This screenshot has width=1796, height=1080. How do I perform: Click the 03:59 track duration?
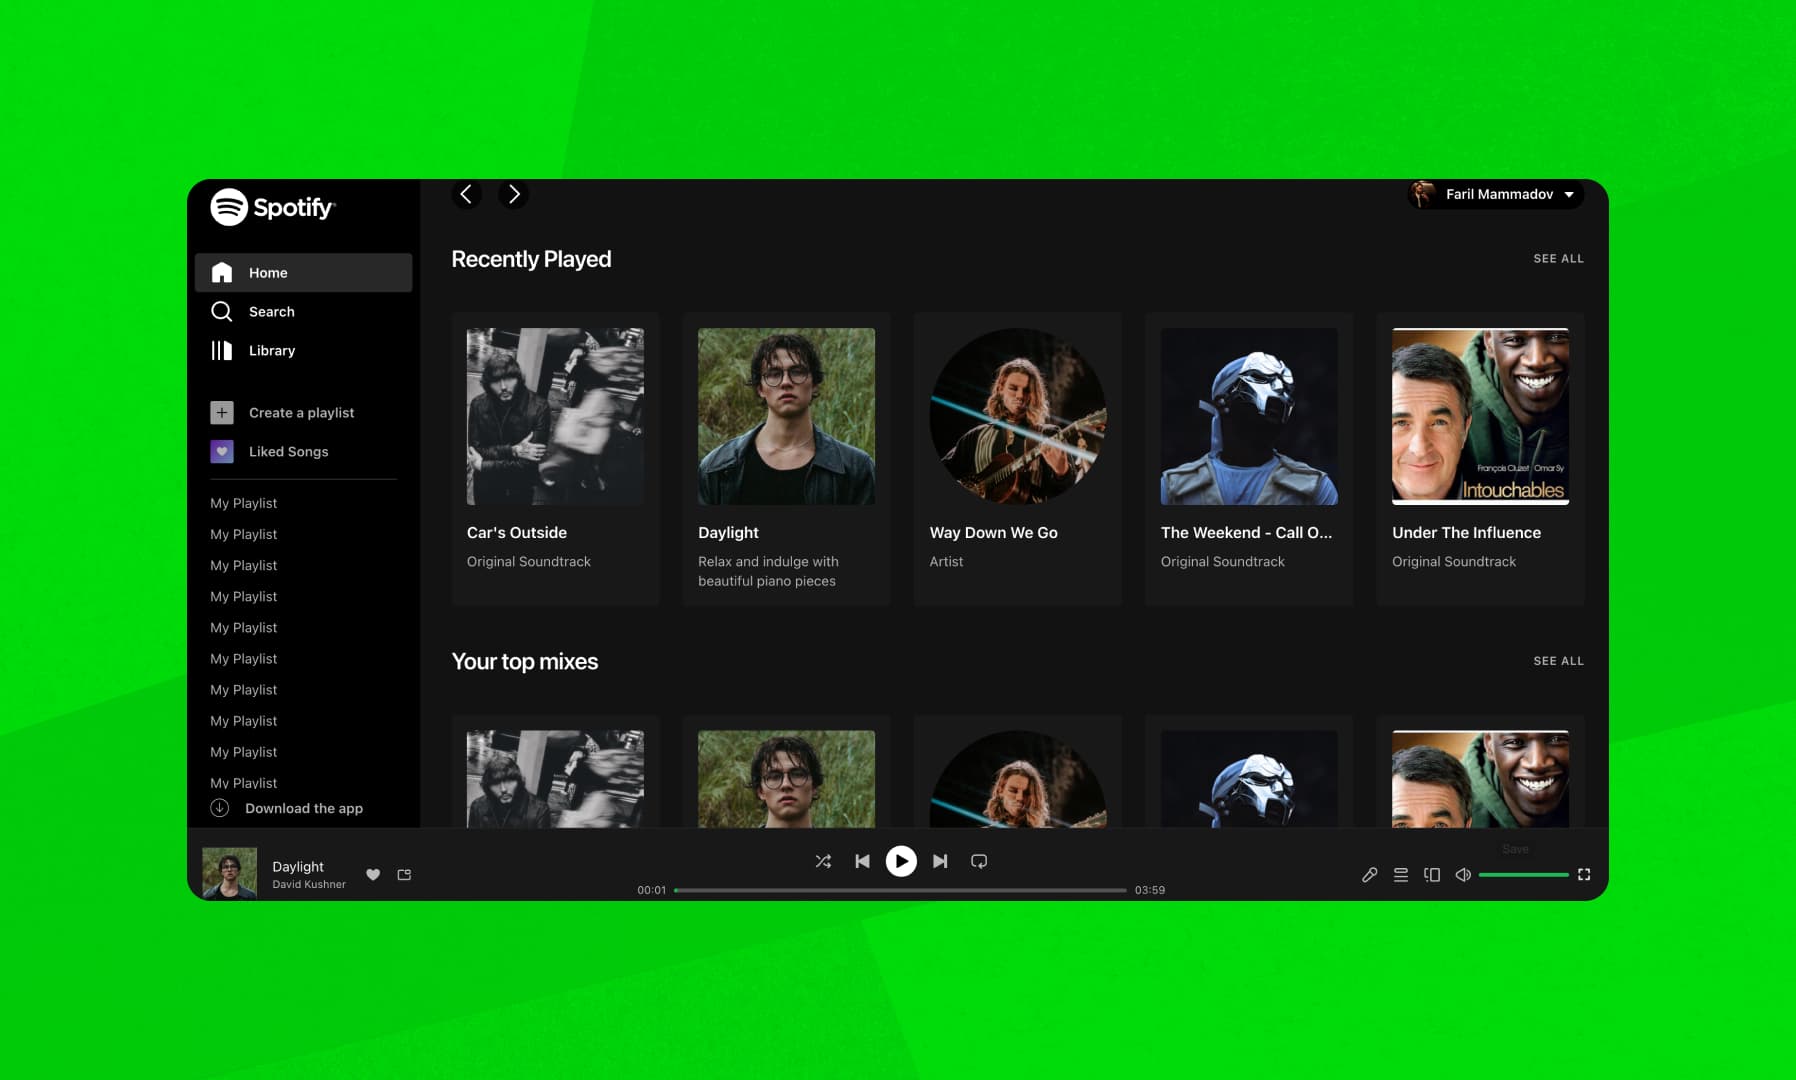click(1150, 890)
